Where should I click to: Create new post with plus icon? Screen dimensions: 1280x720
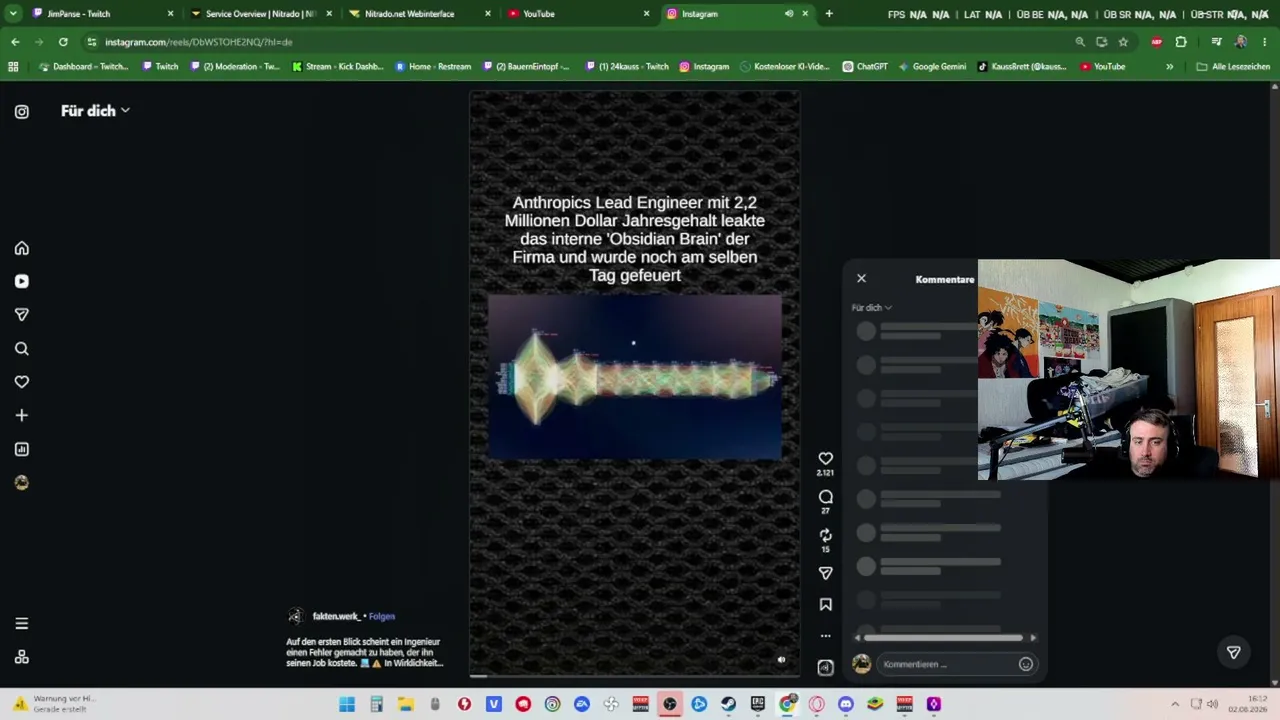[22, 415]
